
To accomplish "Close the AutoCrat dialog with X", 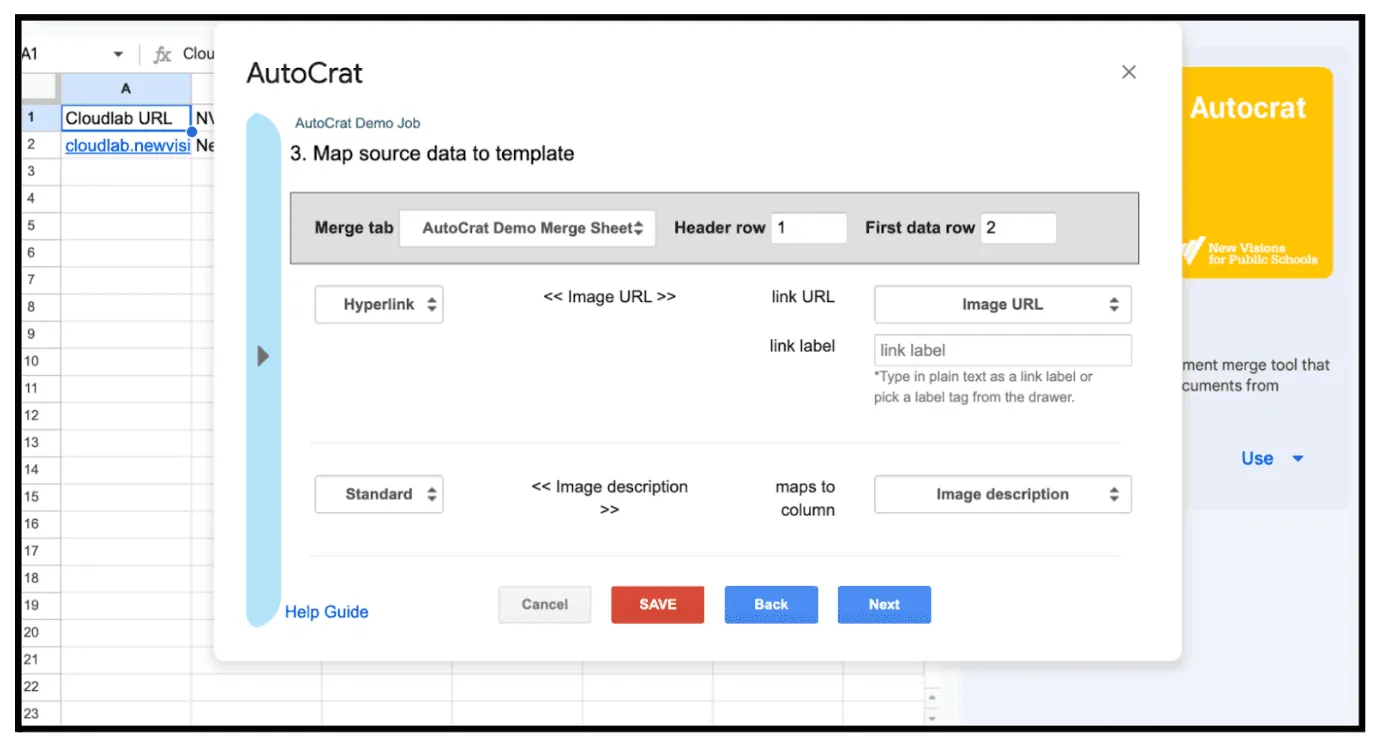I will [x=1129, y=72].
